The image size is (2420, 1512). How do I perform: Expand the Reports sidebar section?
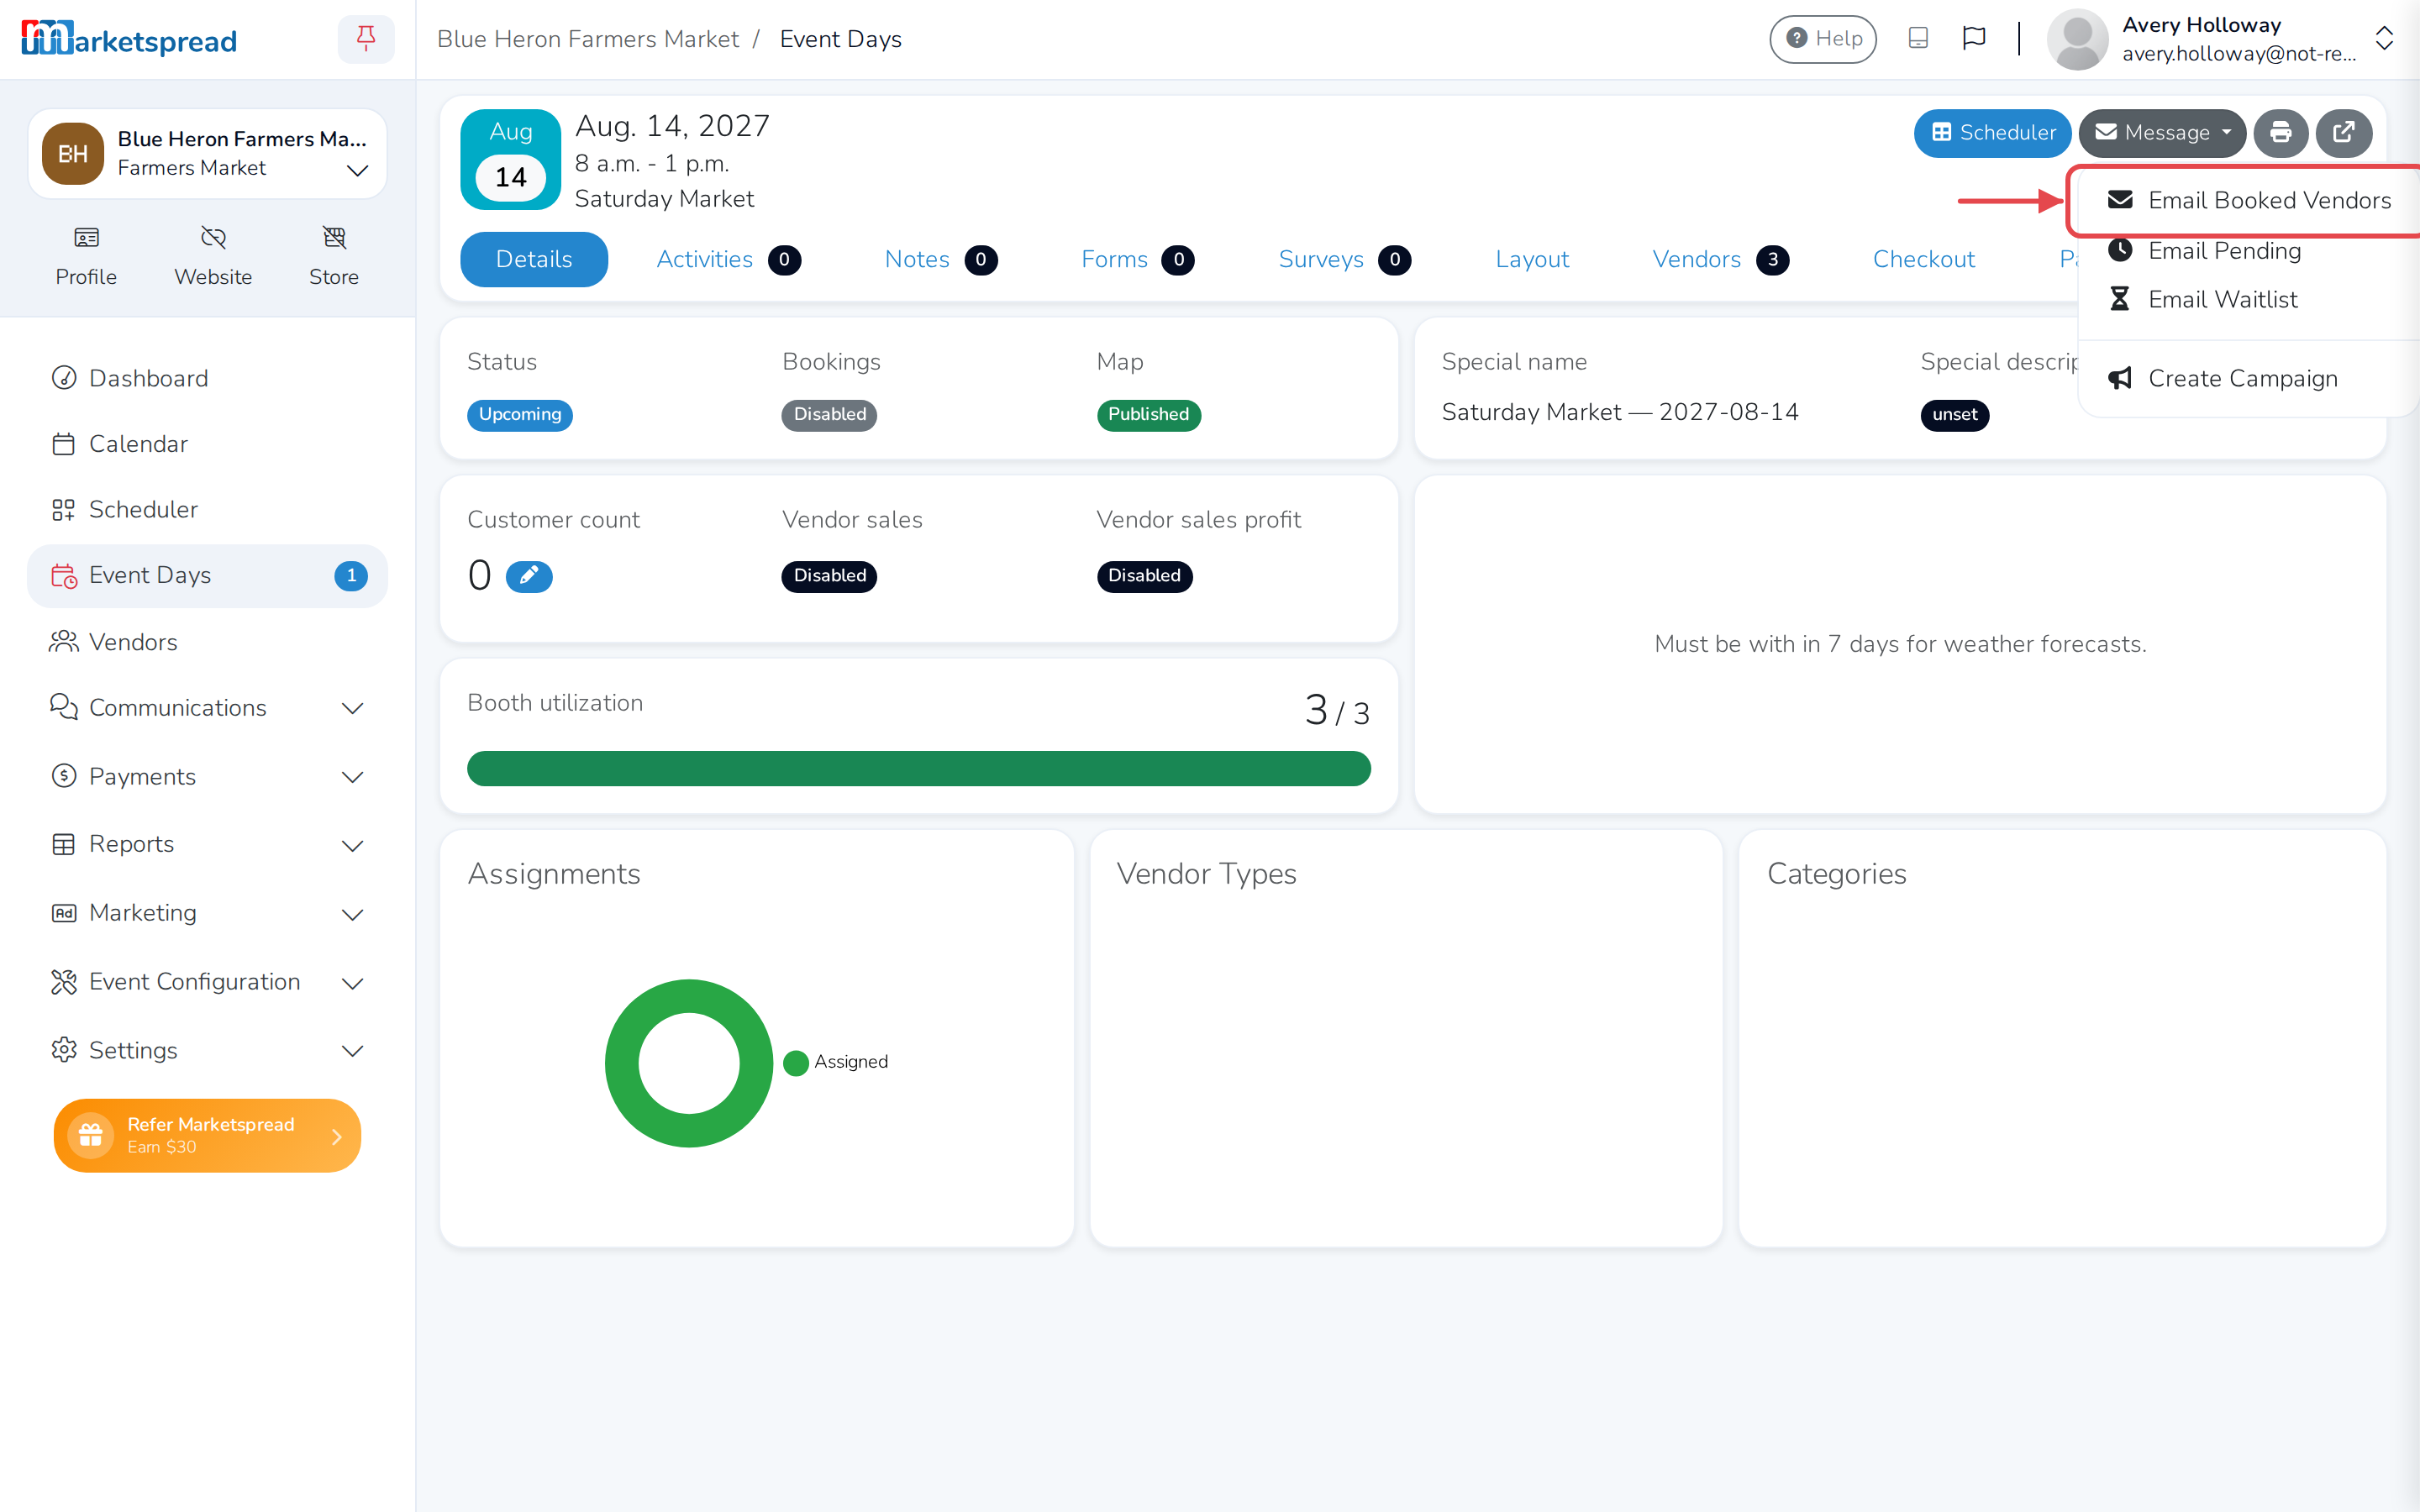[x=207, y=844]
